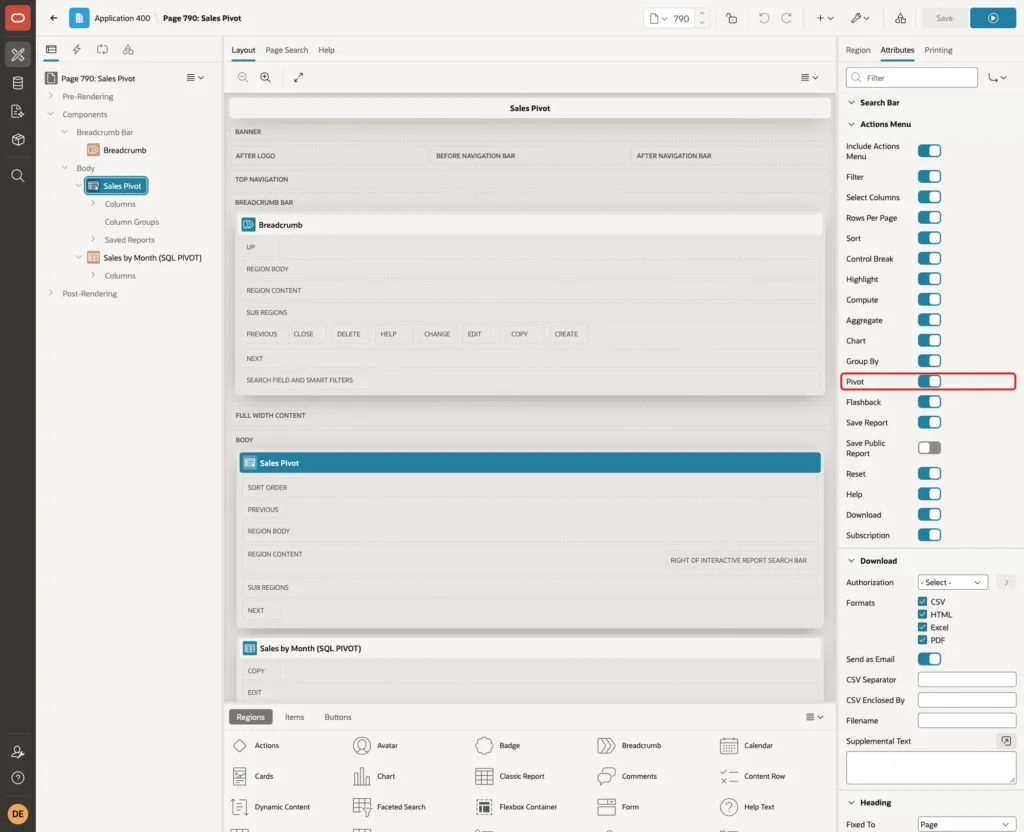
Task: Open Team Development icon in sidebar
Action: (18, 111)
